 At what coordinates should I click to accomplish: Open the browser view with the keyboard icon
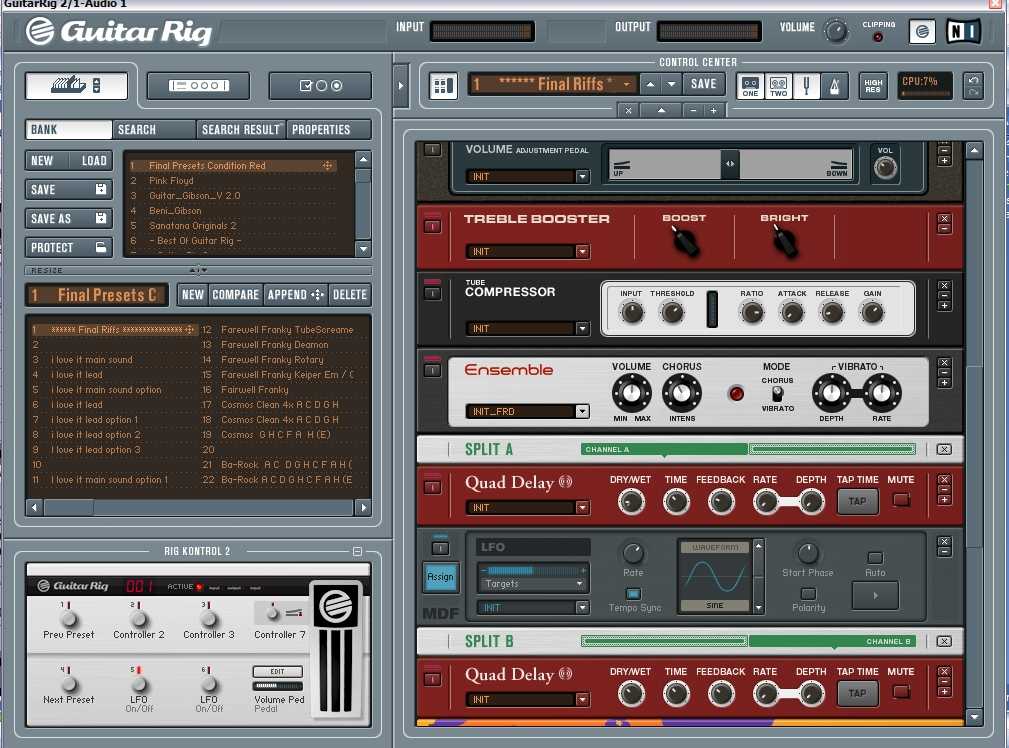[x=77, y=85]
